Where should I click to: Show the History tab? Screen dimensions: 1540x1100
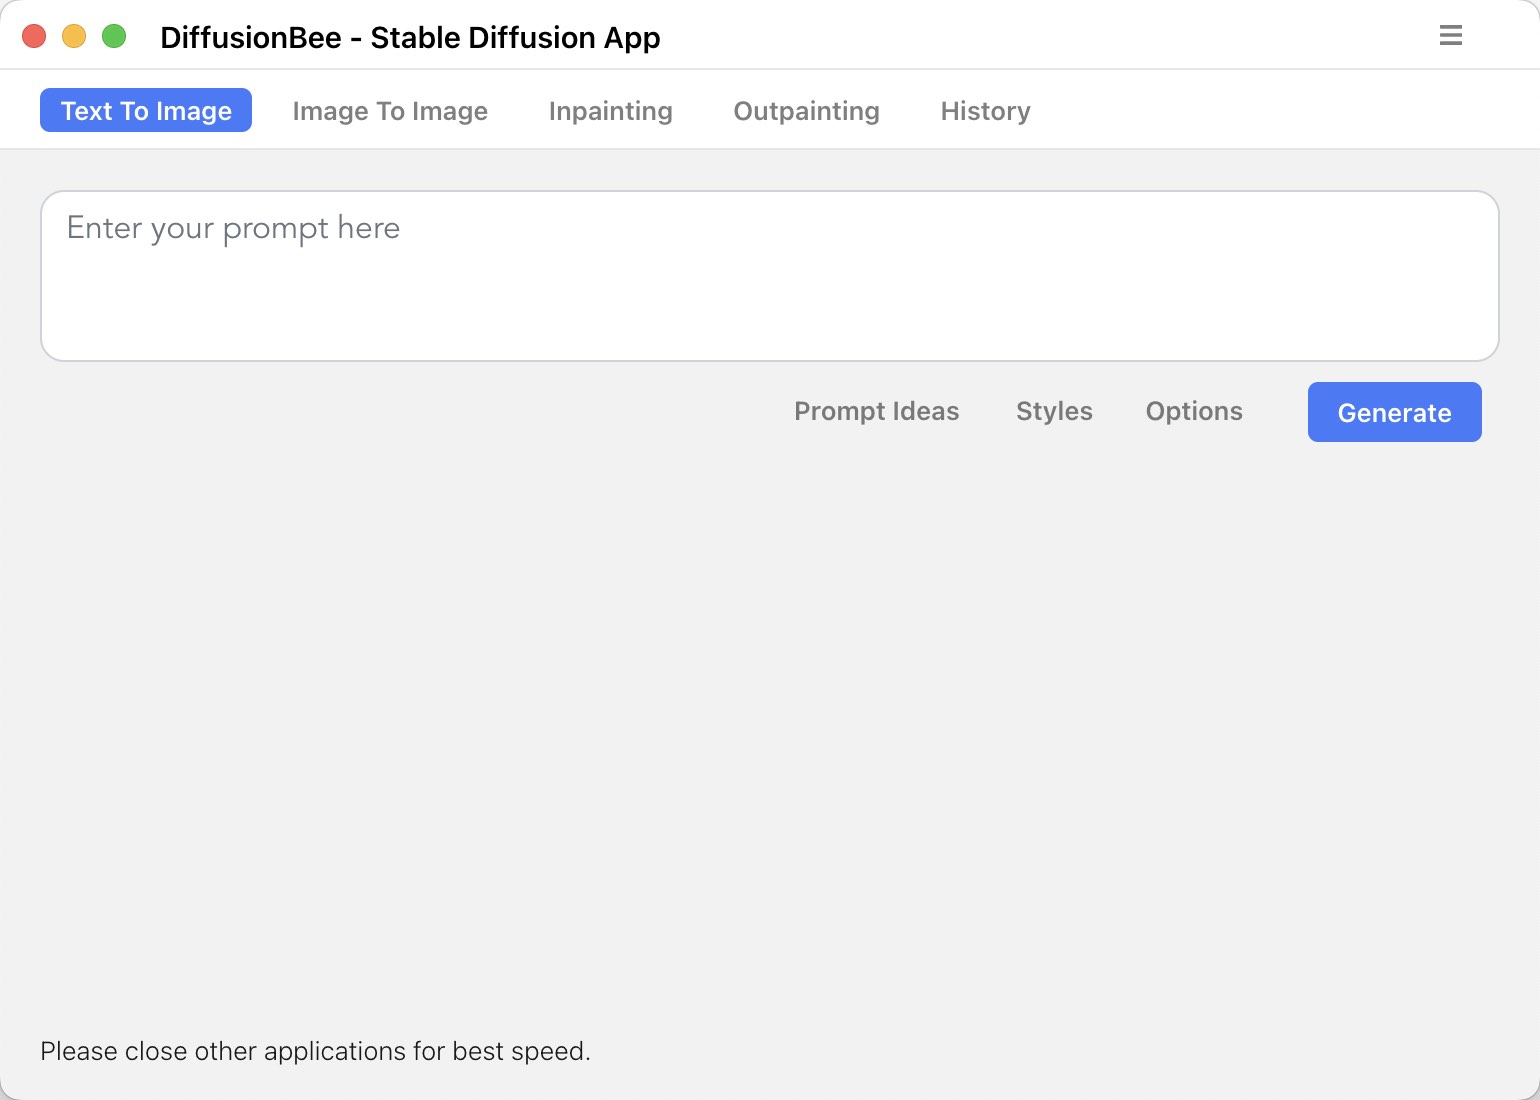point(985,111)
